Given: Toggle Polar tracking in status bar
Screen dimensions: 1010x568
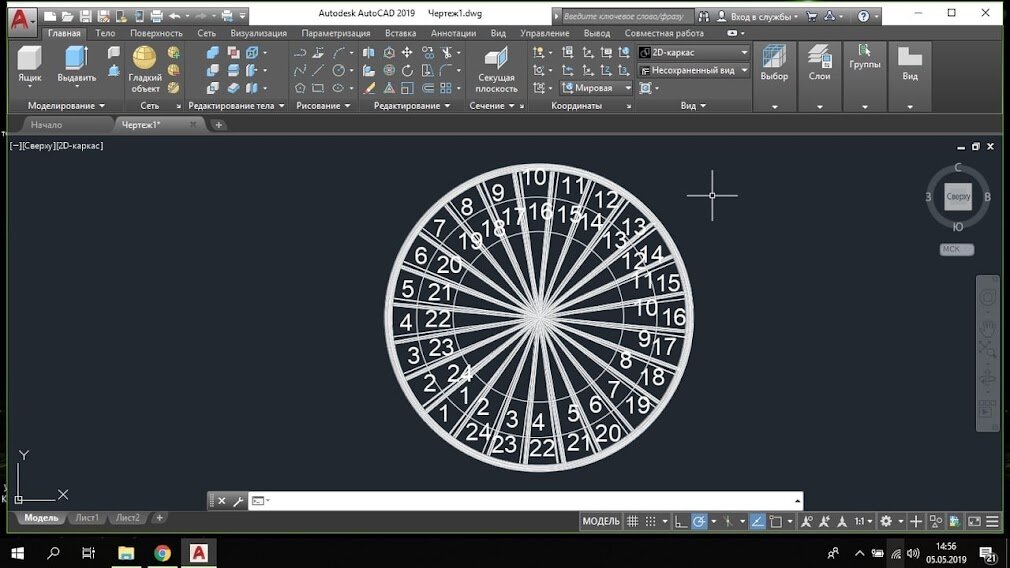Looking at the screenshot, I should (699, 521).
